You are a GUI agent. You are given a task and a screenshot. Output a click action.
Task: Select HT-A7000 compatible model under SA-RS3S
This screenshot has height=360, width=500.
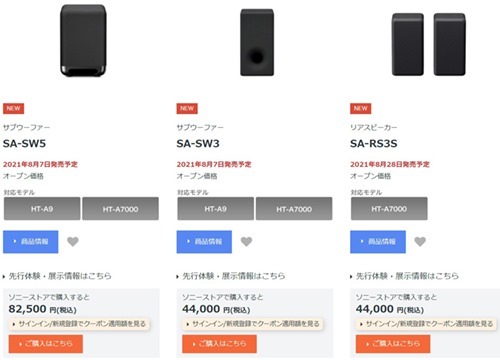click(x=389, y=209)
